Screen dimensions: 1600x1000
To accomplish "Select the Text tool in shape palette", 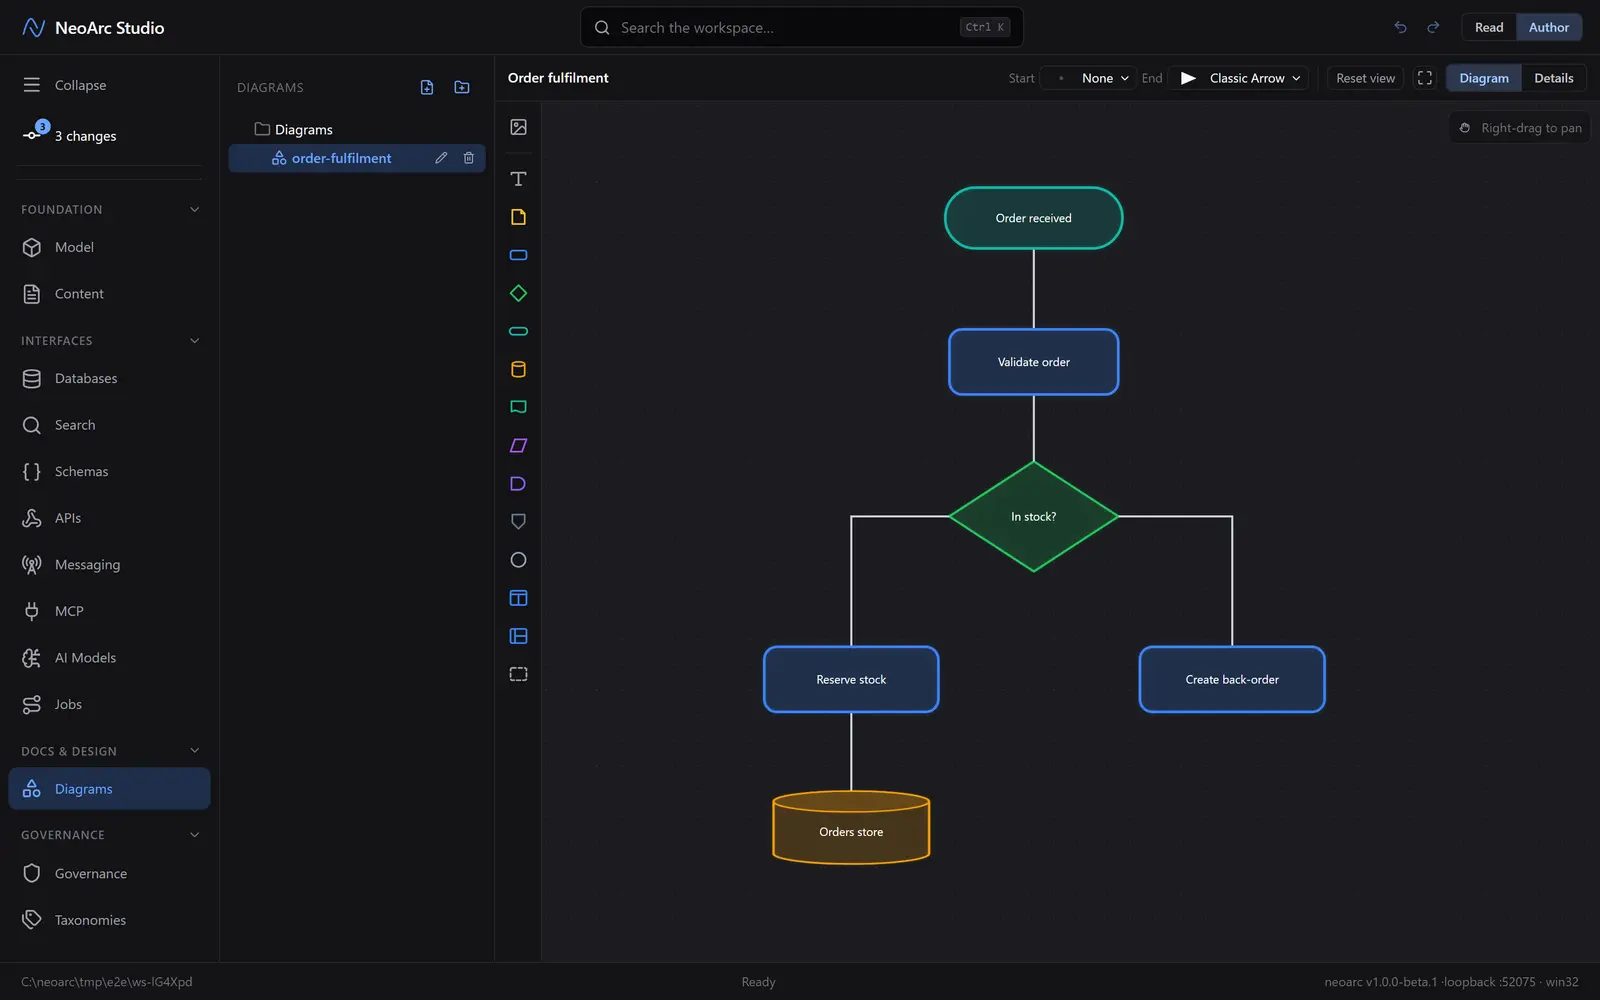I will click(x=518, y=179).
